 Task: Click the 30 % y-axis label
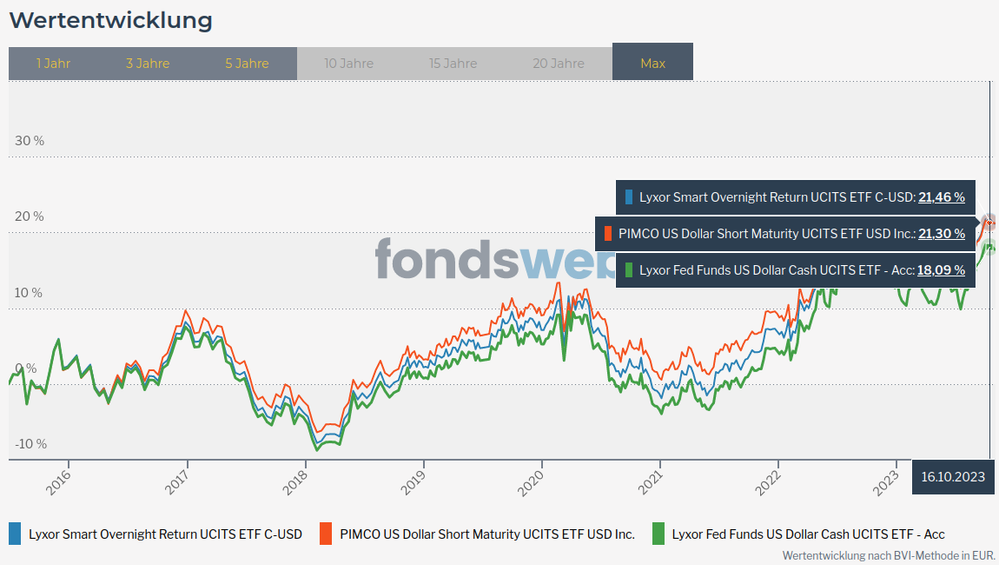point(29,141)
